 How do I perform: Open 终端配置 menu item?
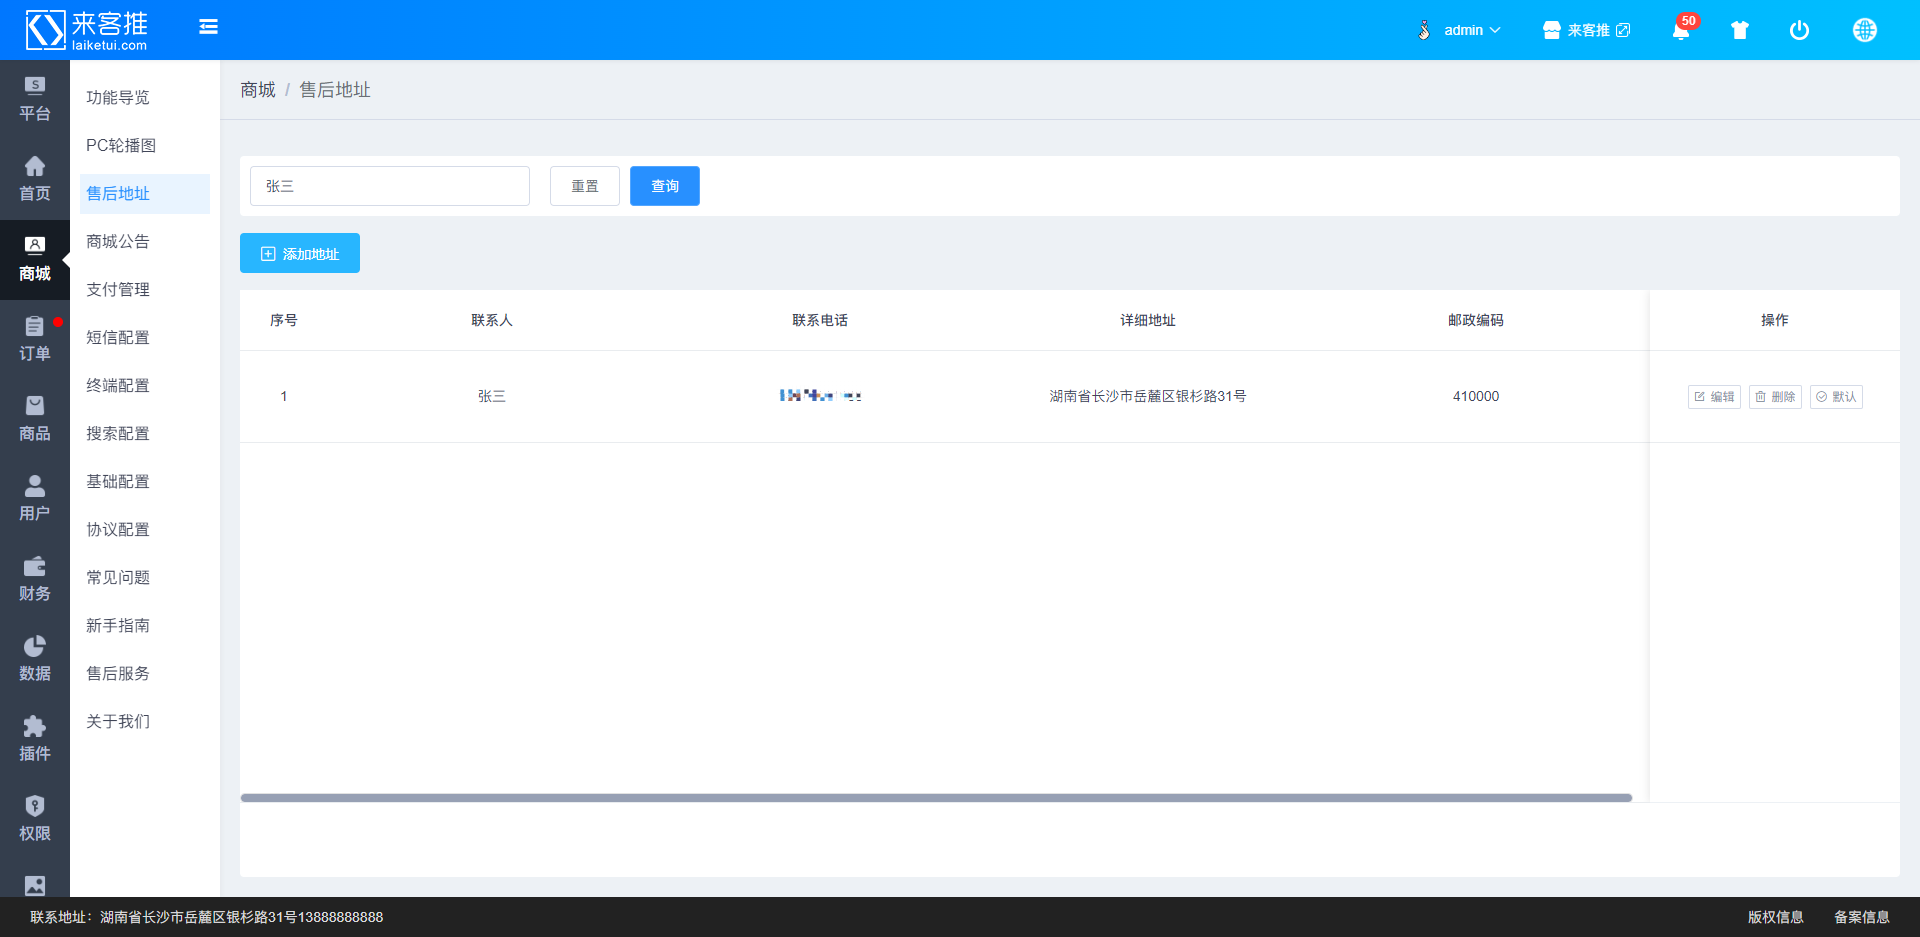145,385
